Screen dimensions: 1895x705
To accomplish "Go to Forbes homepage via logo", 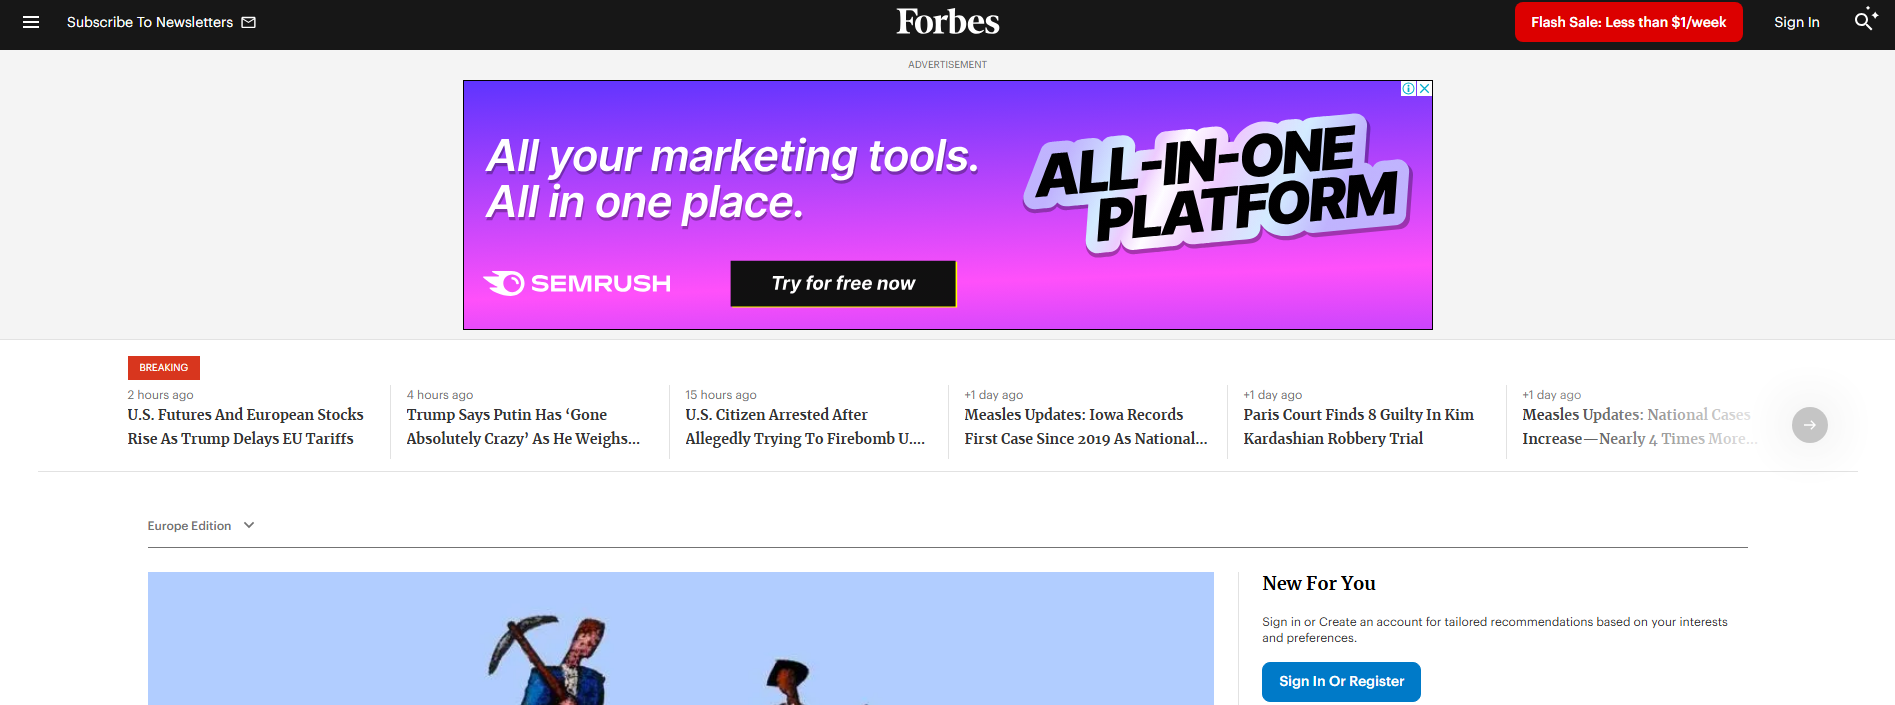I will (948, 22).
